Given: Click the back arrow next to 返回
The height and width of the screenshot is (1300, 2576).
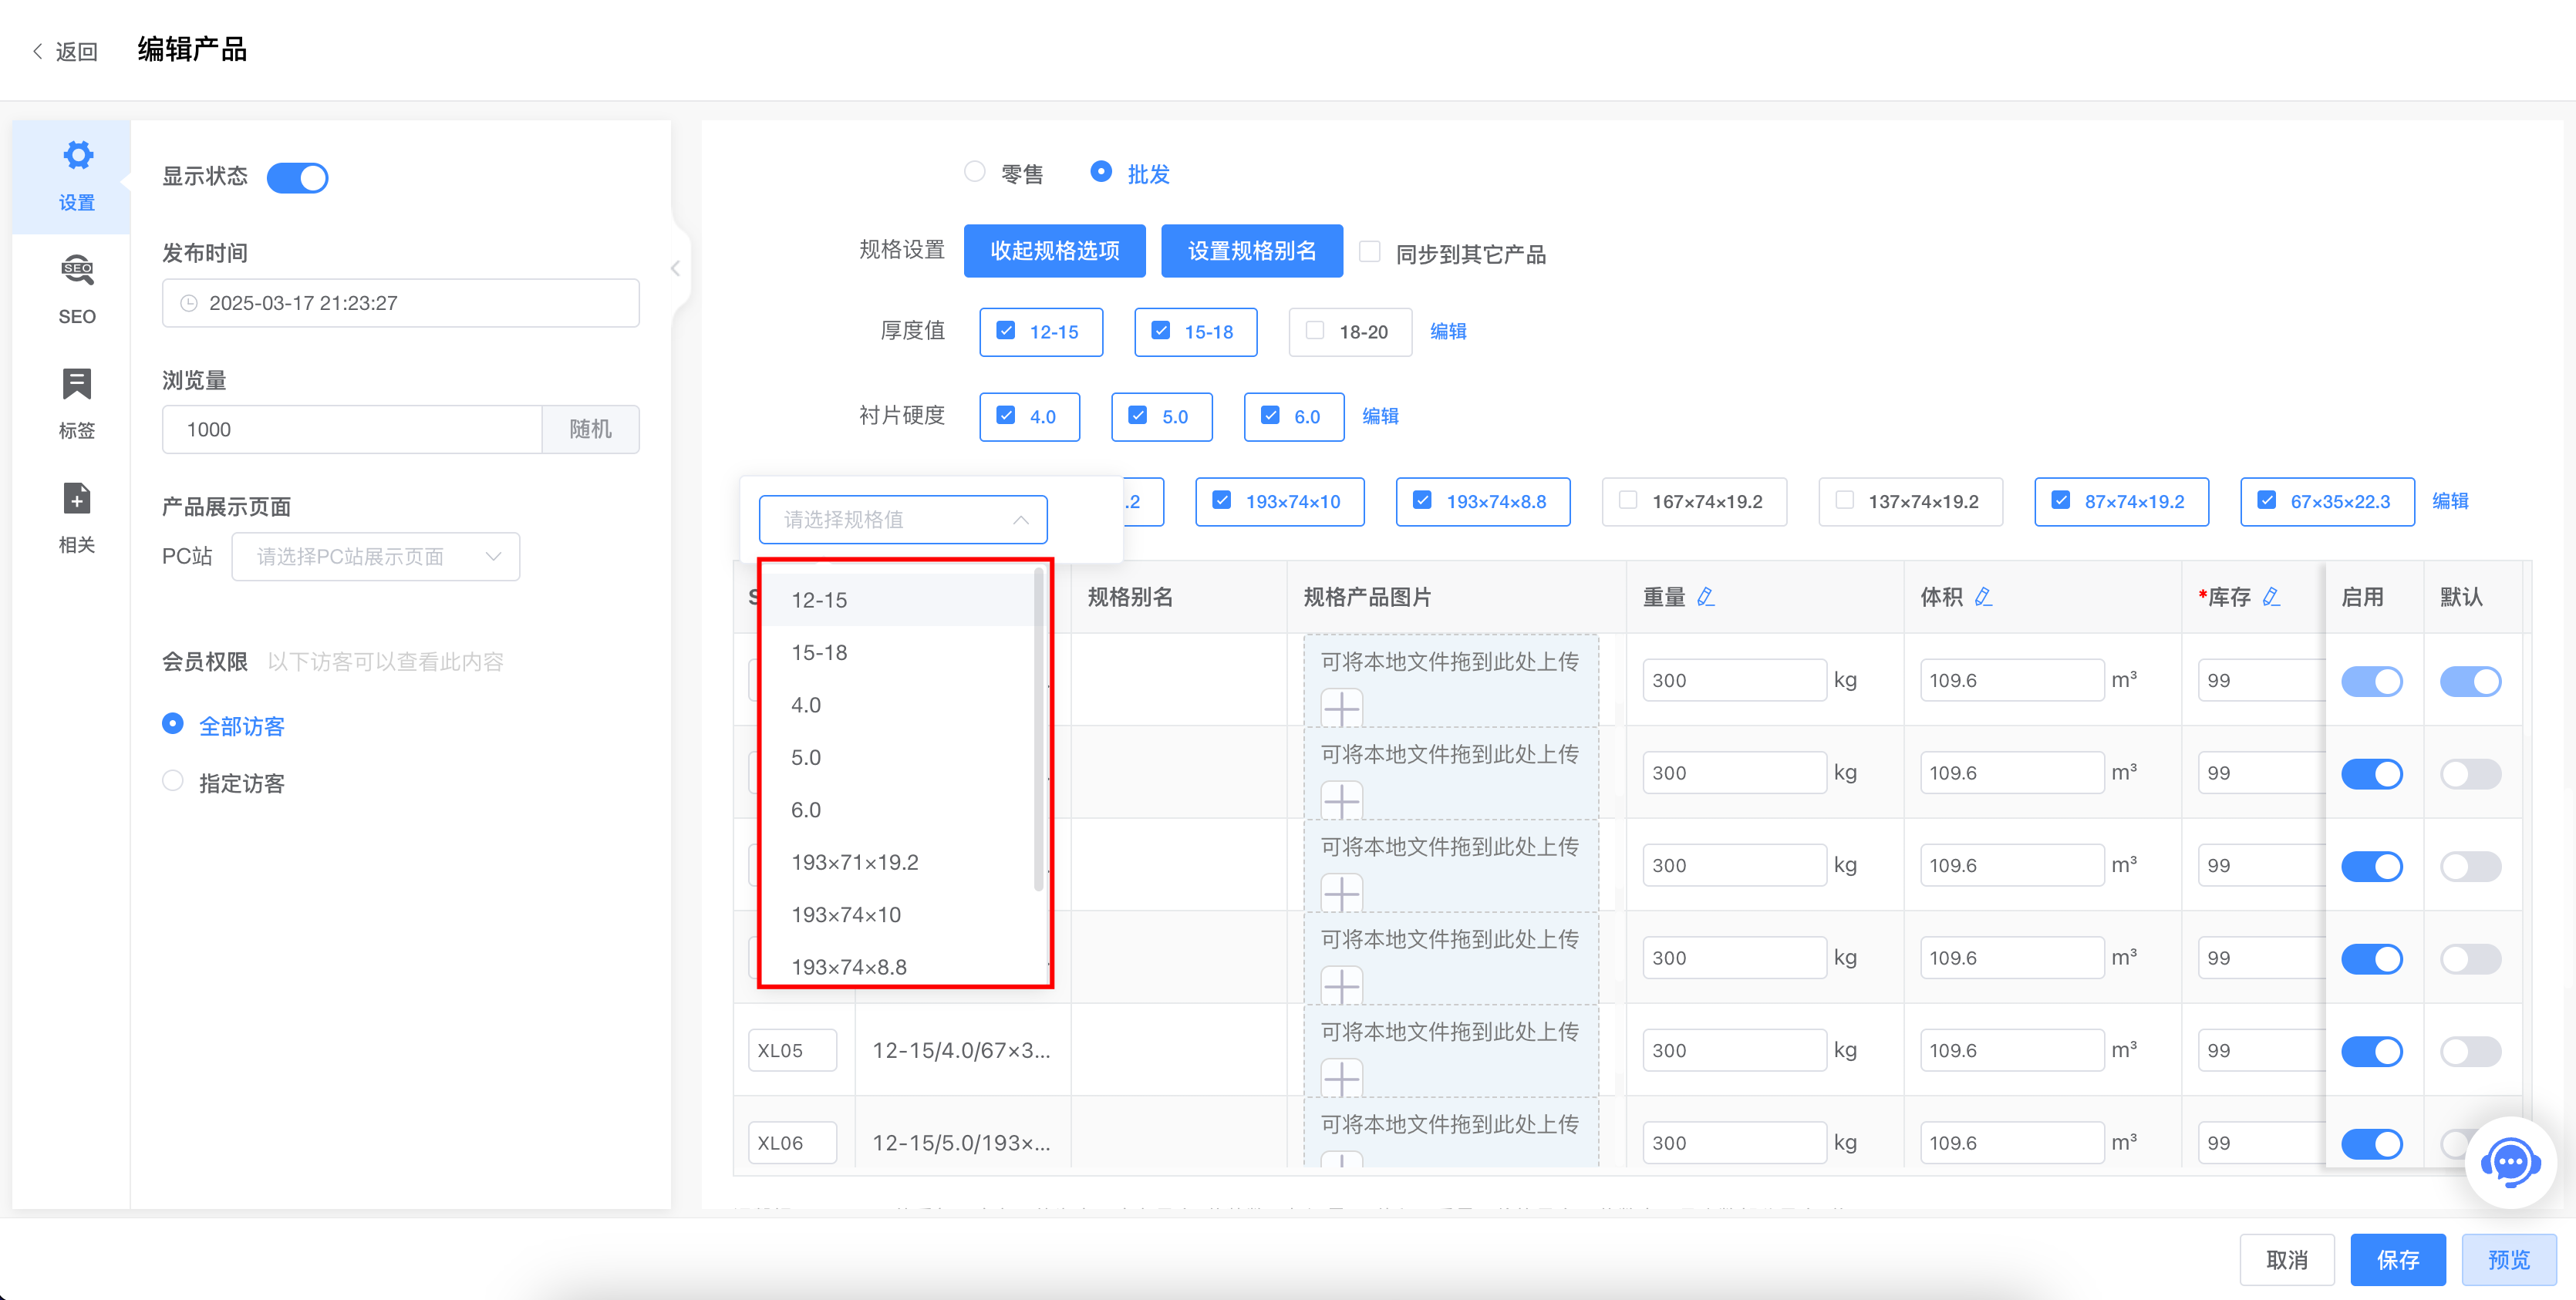Looking at the screenshot, I should 38,51.
